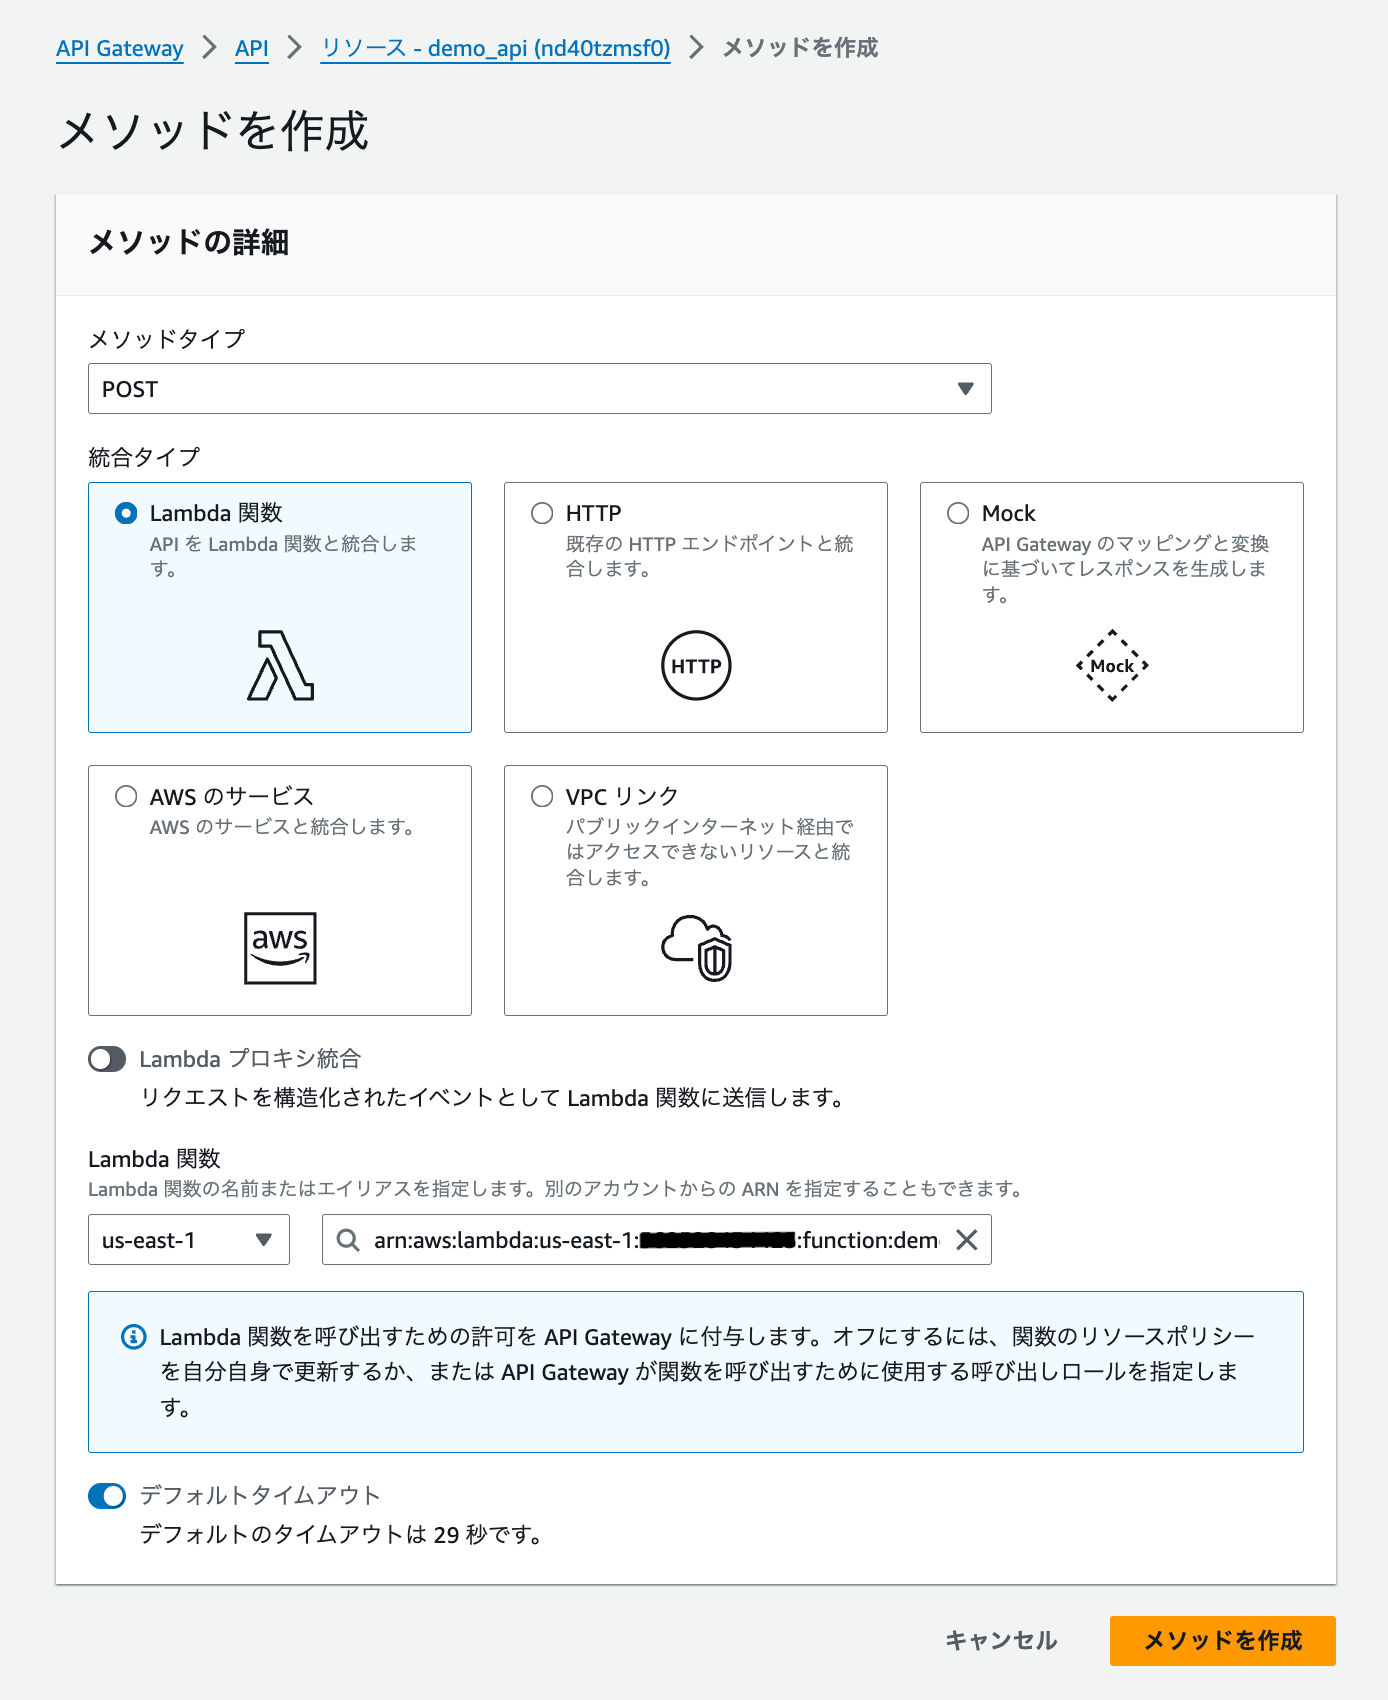This screenshot has height=1700, width=1388.
Task: Open リソース - demo_api breadcrumb link
Action: [x=496, y=48]
